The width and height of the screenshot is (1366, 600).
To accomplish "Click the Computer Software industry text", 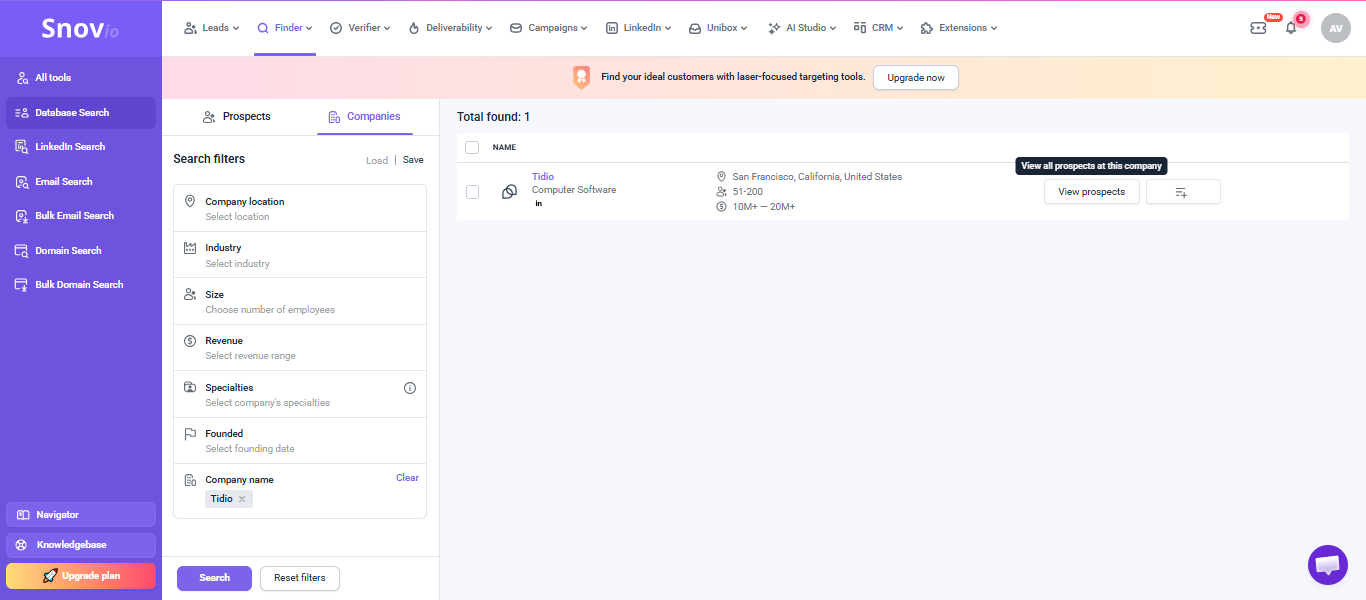I will (574, 190).
